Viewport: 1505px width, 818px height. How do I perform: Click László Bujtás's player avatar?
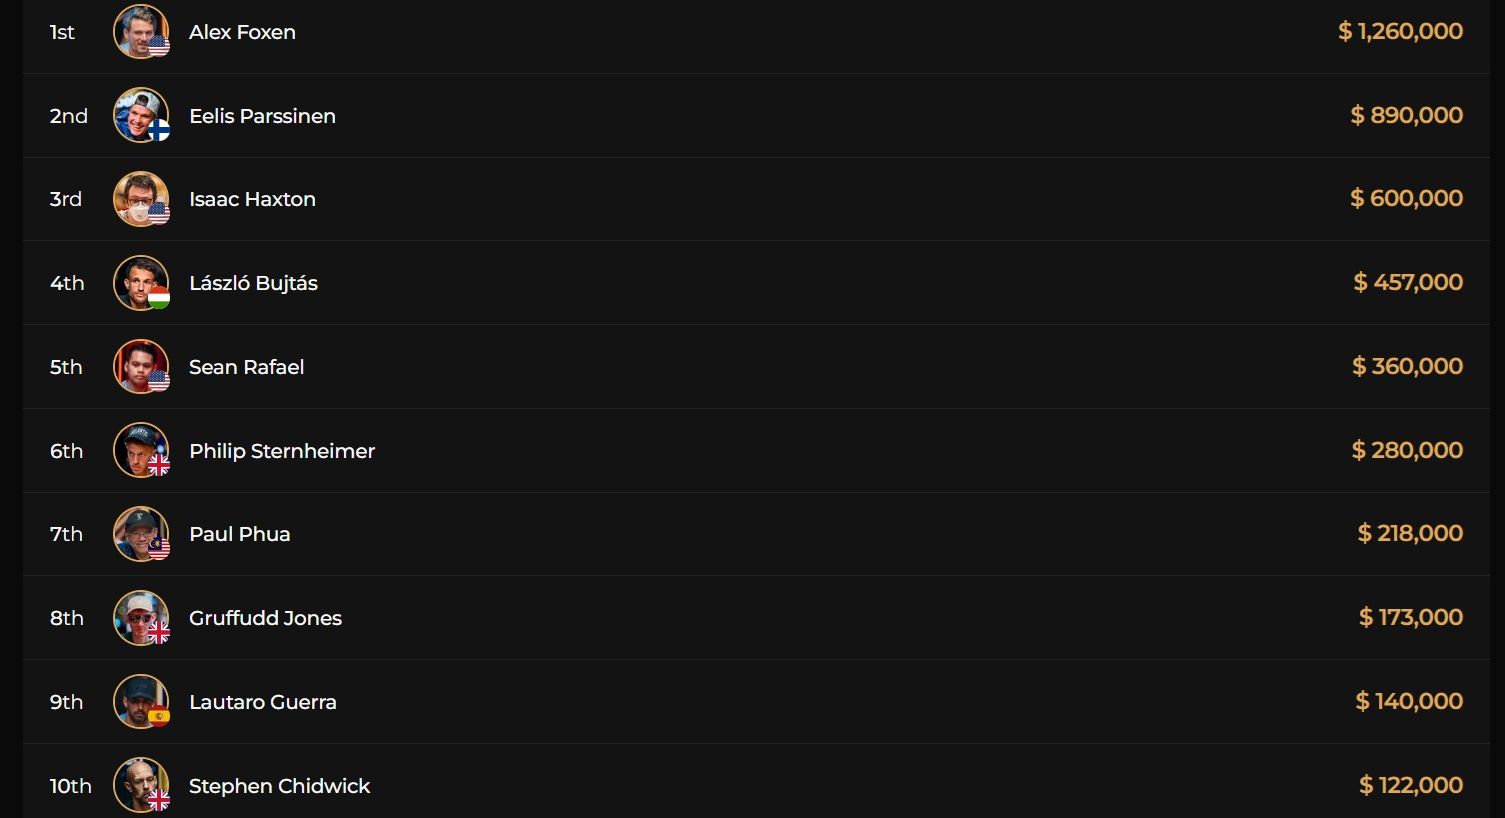tap(140, 283)
